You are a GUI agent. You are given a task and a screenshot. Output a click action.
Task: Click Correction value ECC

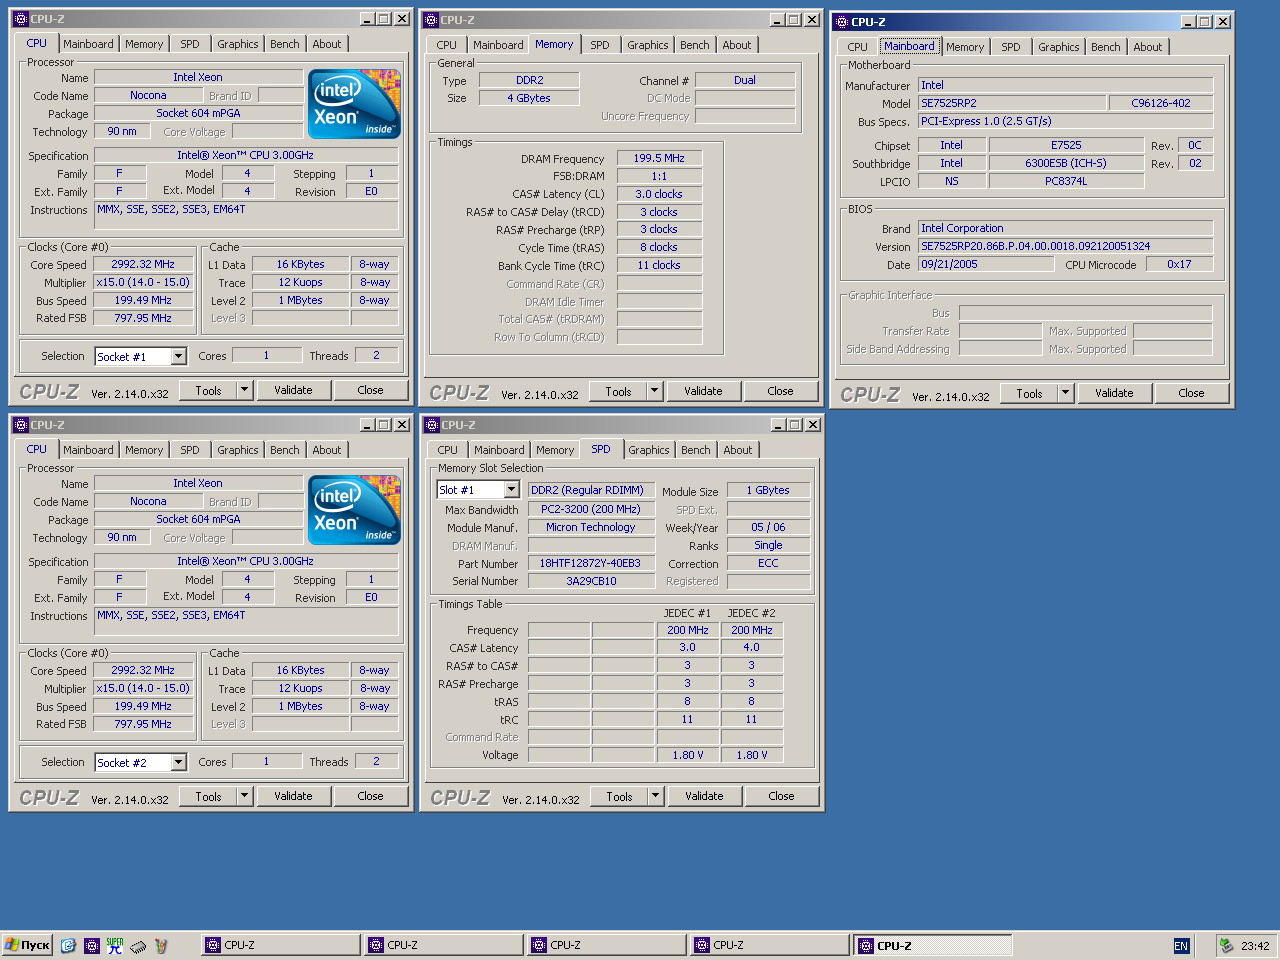coord(768,563)
